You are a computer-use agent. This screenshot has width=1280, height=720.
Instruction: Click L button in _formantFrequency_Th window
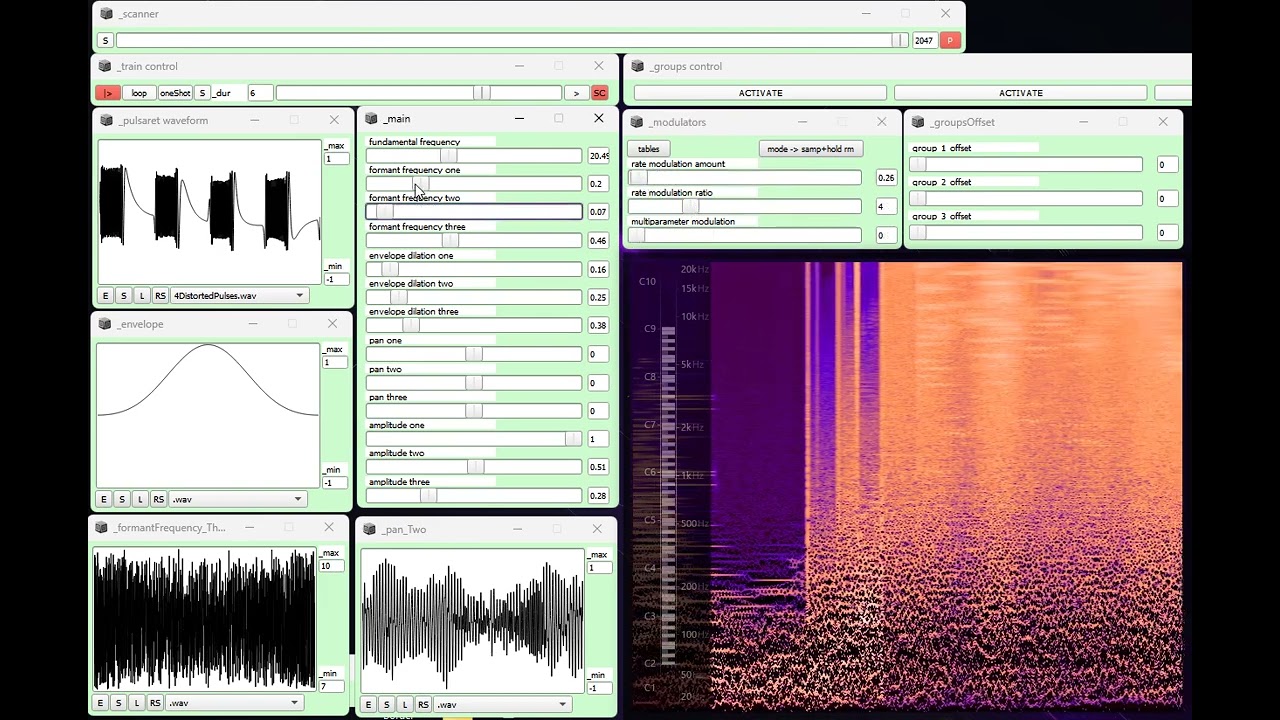click(x=136, y=703)
